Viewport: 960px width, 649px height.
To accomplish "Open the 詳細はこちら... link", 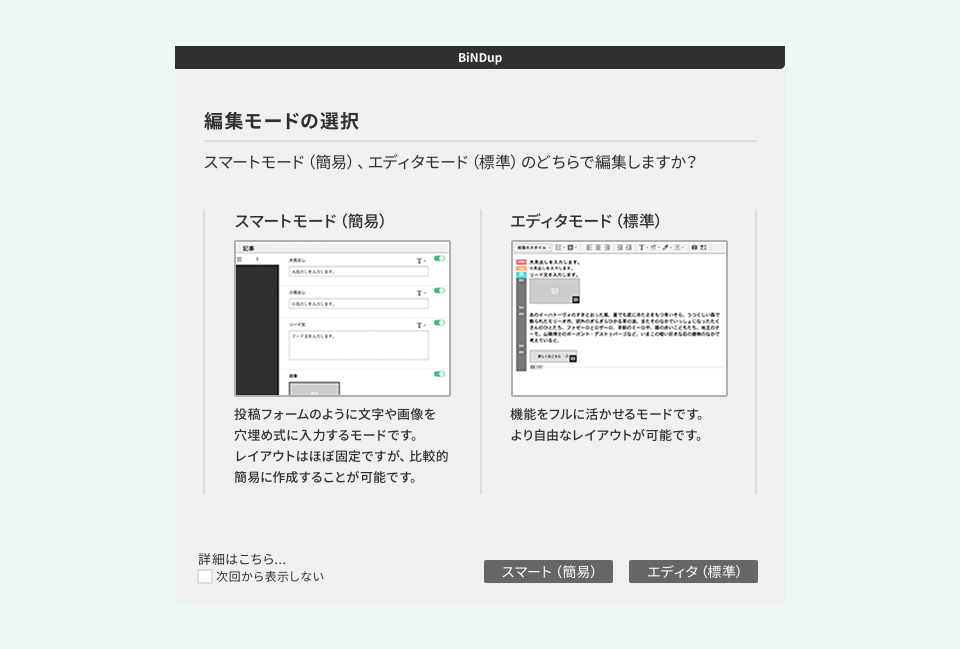I will [242, 558].
